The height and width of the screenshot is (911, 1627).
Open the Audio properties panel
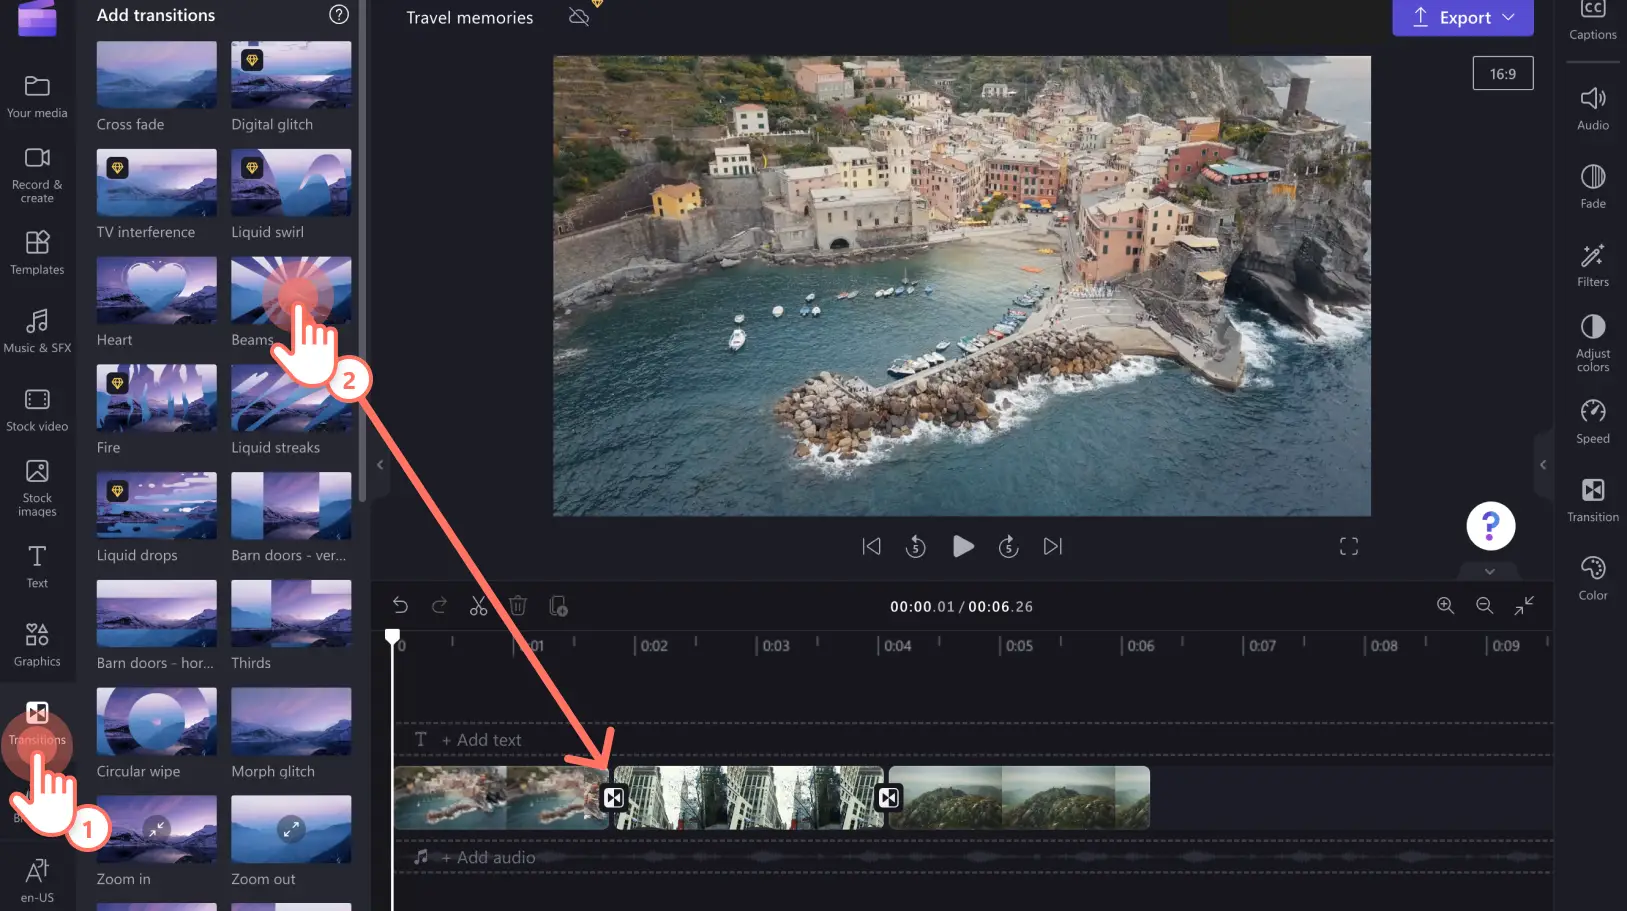[1592, 108]
